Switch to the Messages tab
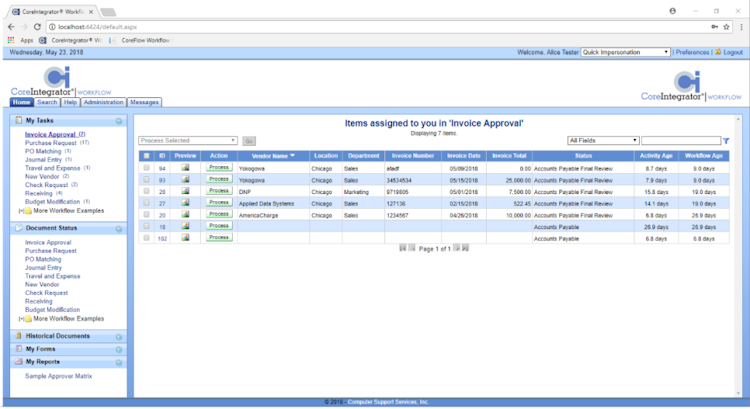750x409 pixels. (x=144, y=102)
